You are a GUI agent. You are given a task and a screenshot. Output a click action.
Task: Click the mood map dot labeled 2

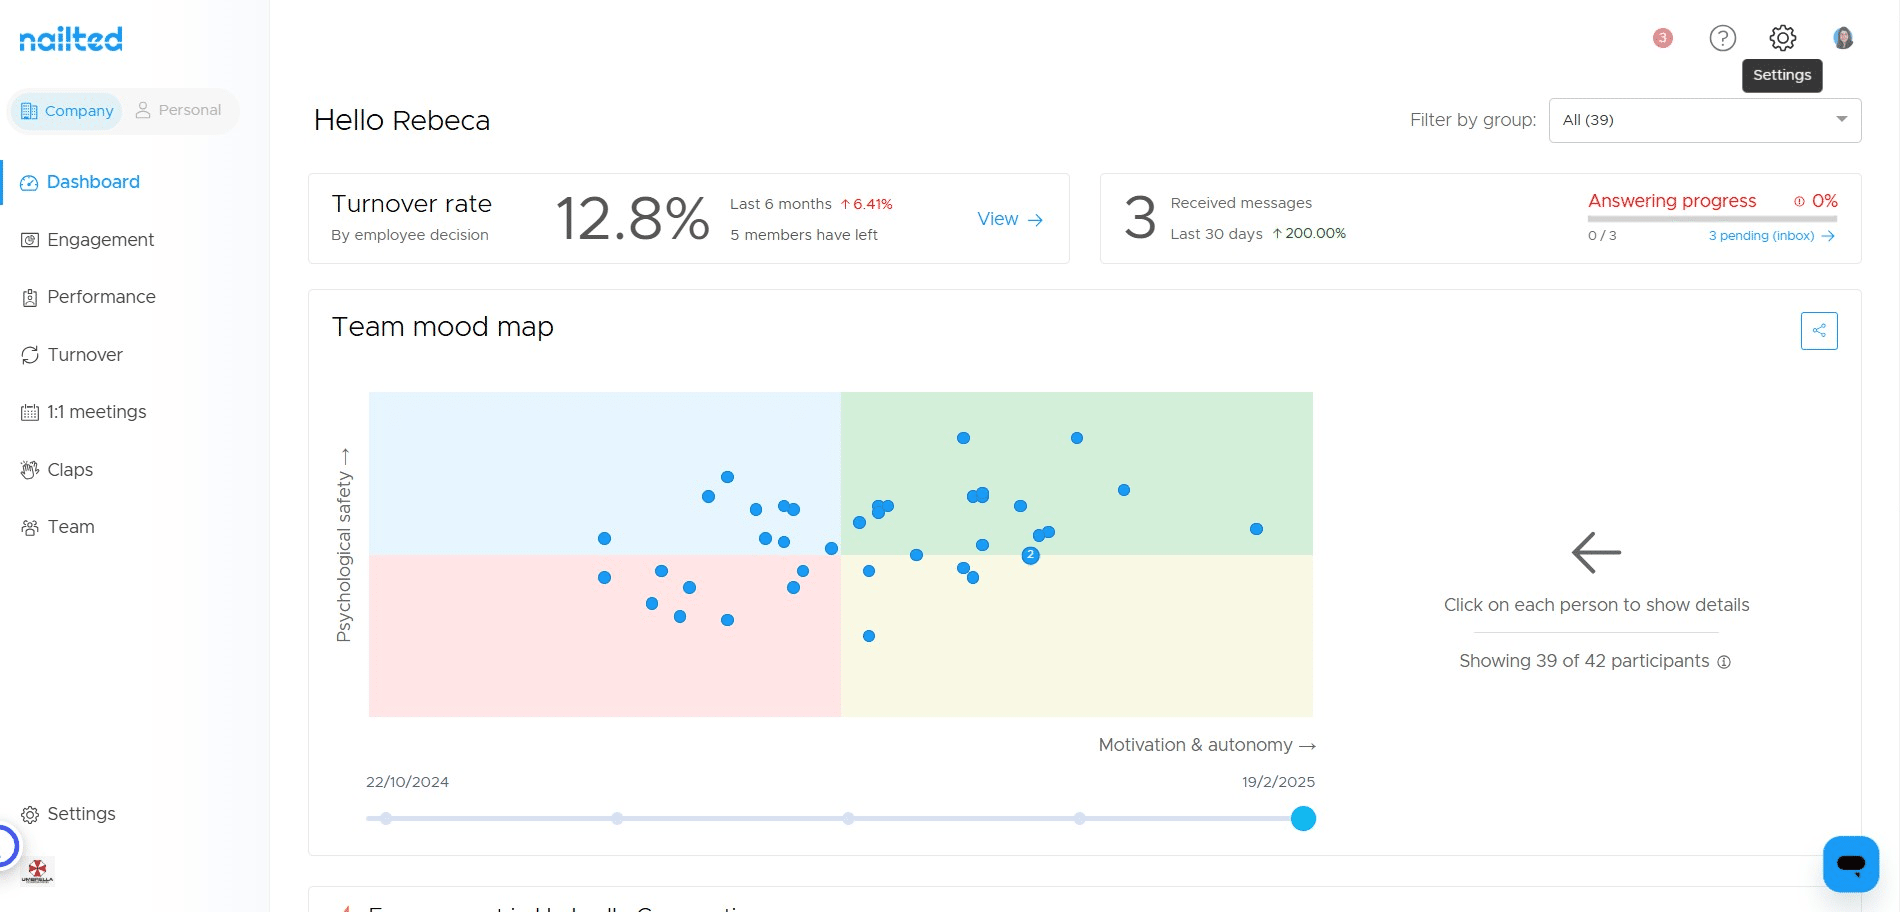point(1030,555)
